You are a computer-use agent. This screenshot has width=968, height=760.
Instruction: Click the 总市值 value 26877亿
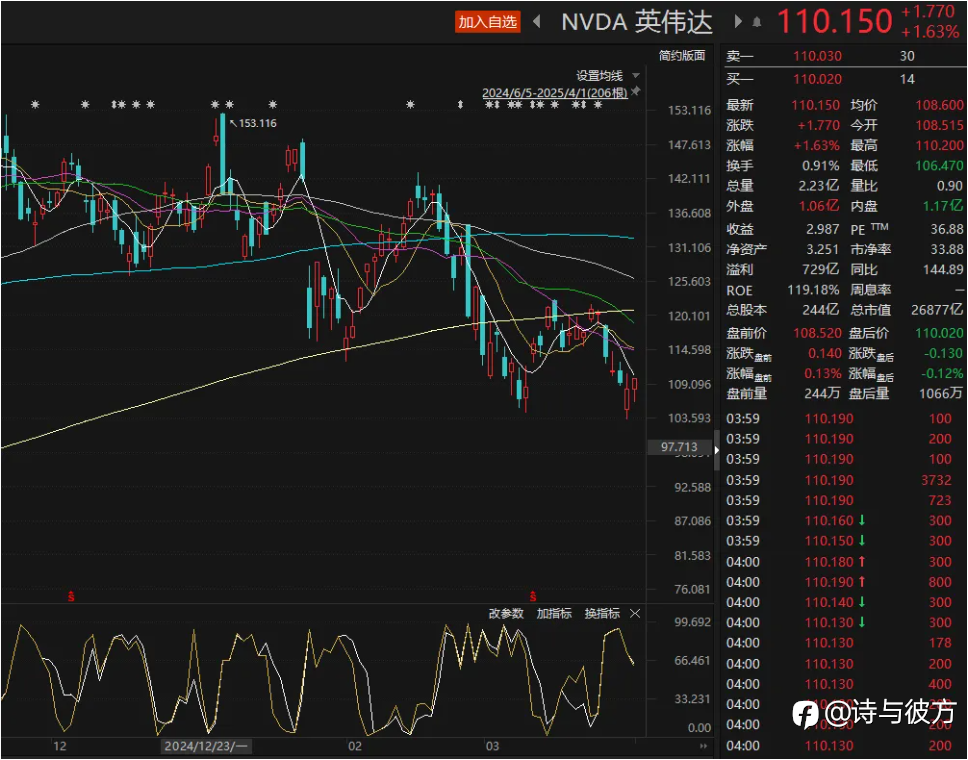937,310
